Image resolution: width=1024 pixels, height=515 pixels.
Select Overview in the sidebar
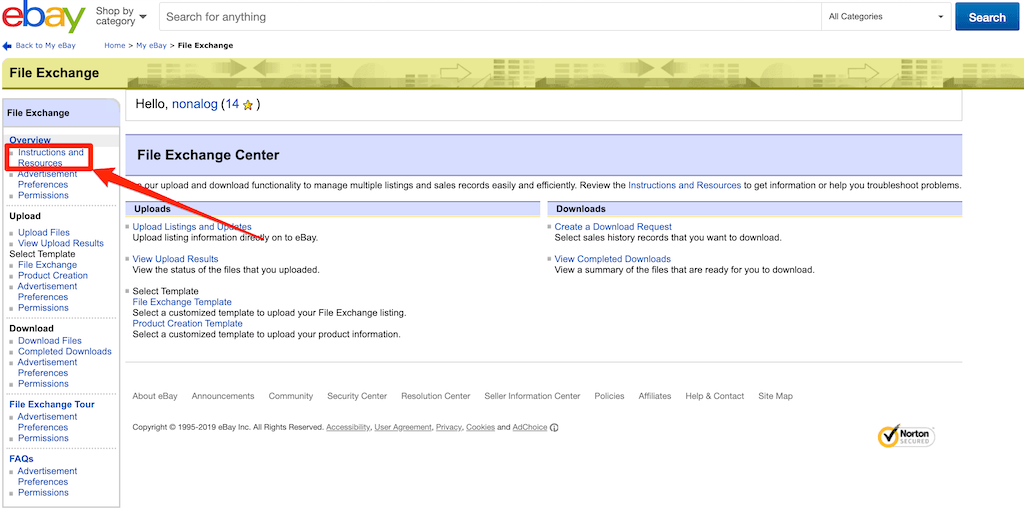(x=30, y=140)
